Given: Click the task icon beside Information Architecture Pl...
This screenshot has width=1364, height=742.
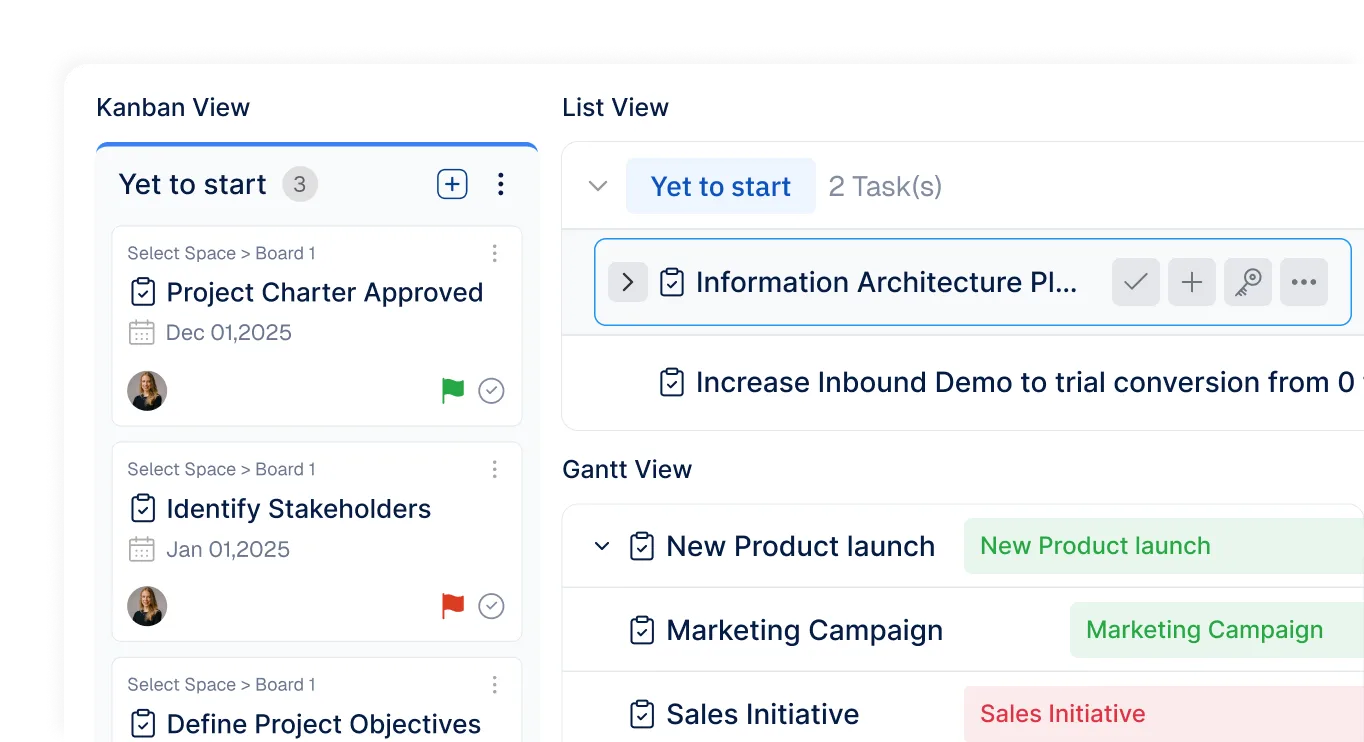Looking at the screenshot, I should 672,282.
